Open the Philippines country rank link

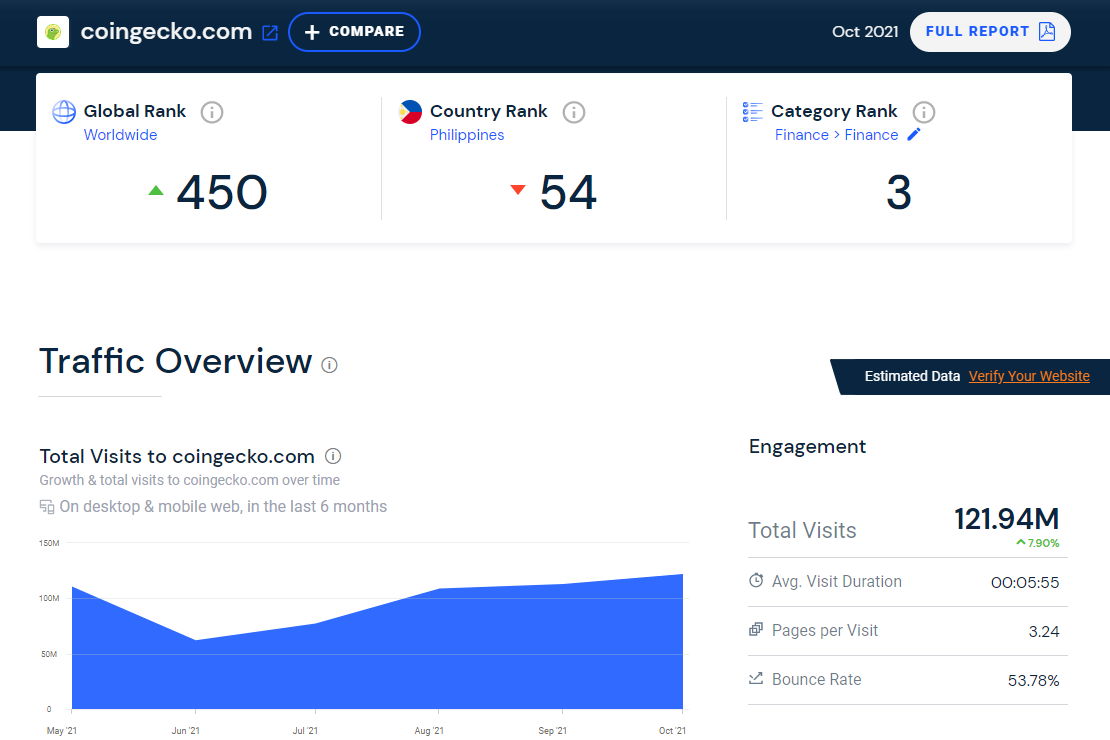(x=466, y=135)
